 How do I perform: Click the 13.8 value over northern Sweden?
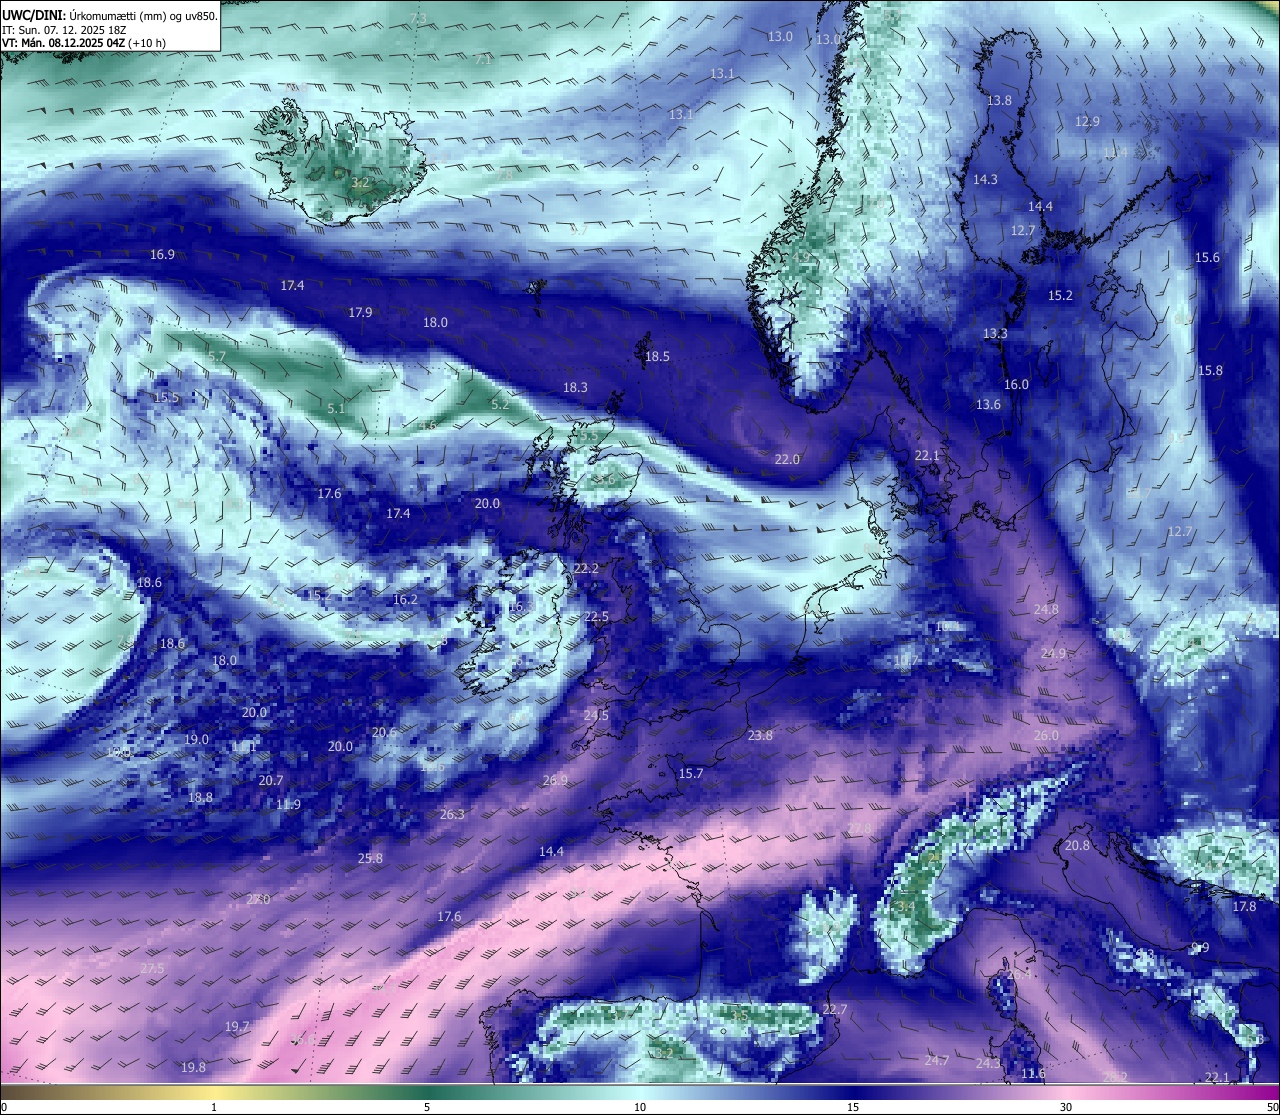click(x=999, y=101)
